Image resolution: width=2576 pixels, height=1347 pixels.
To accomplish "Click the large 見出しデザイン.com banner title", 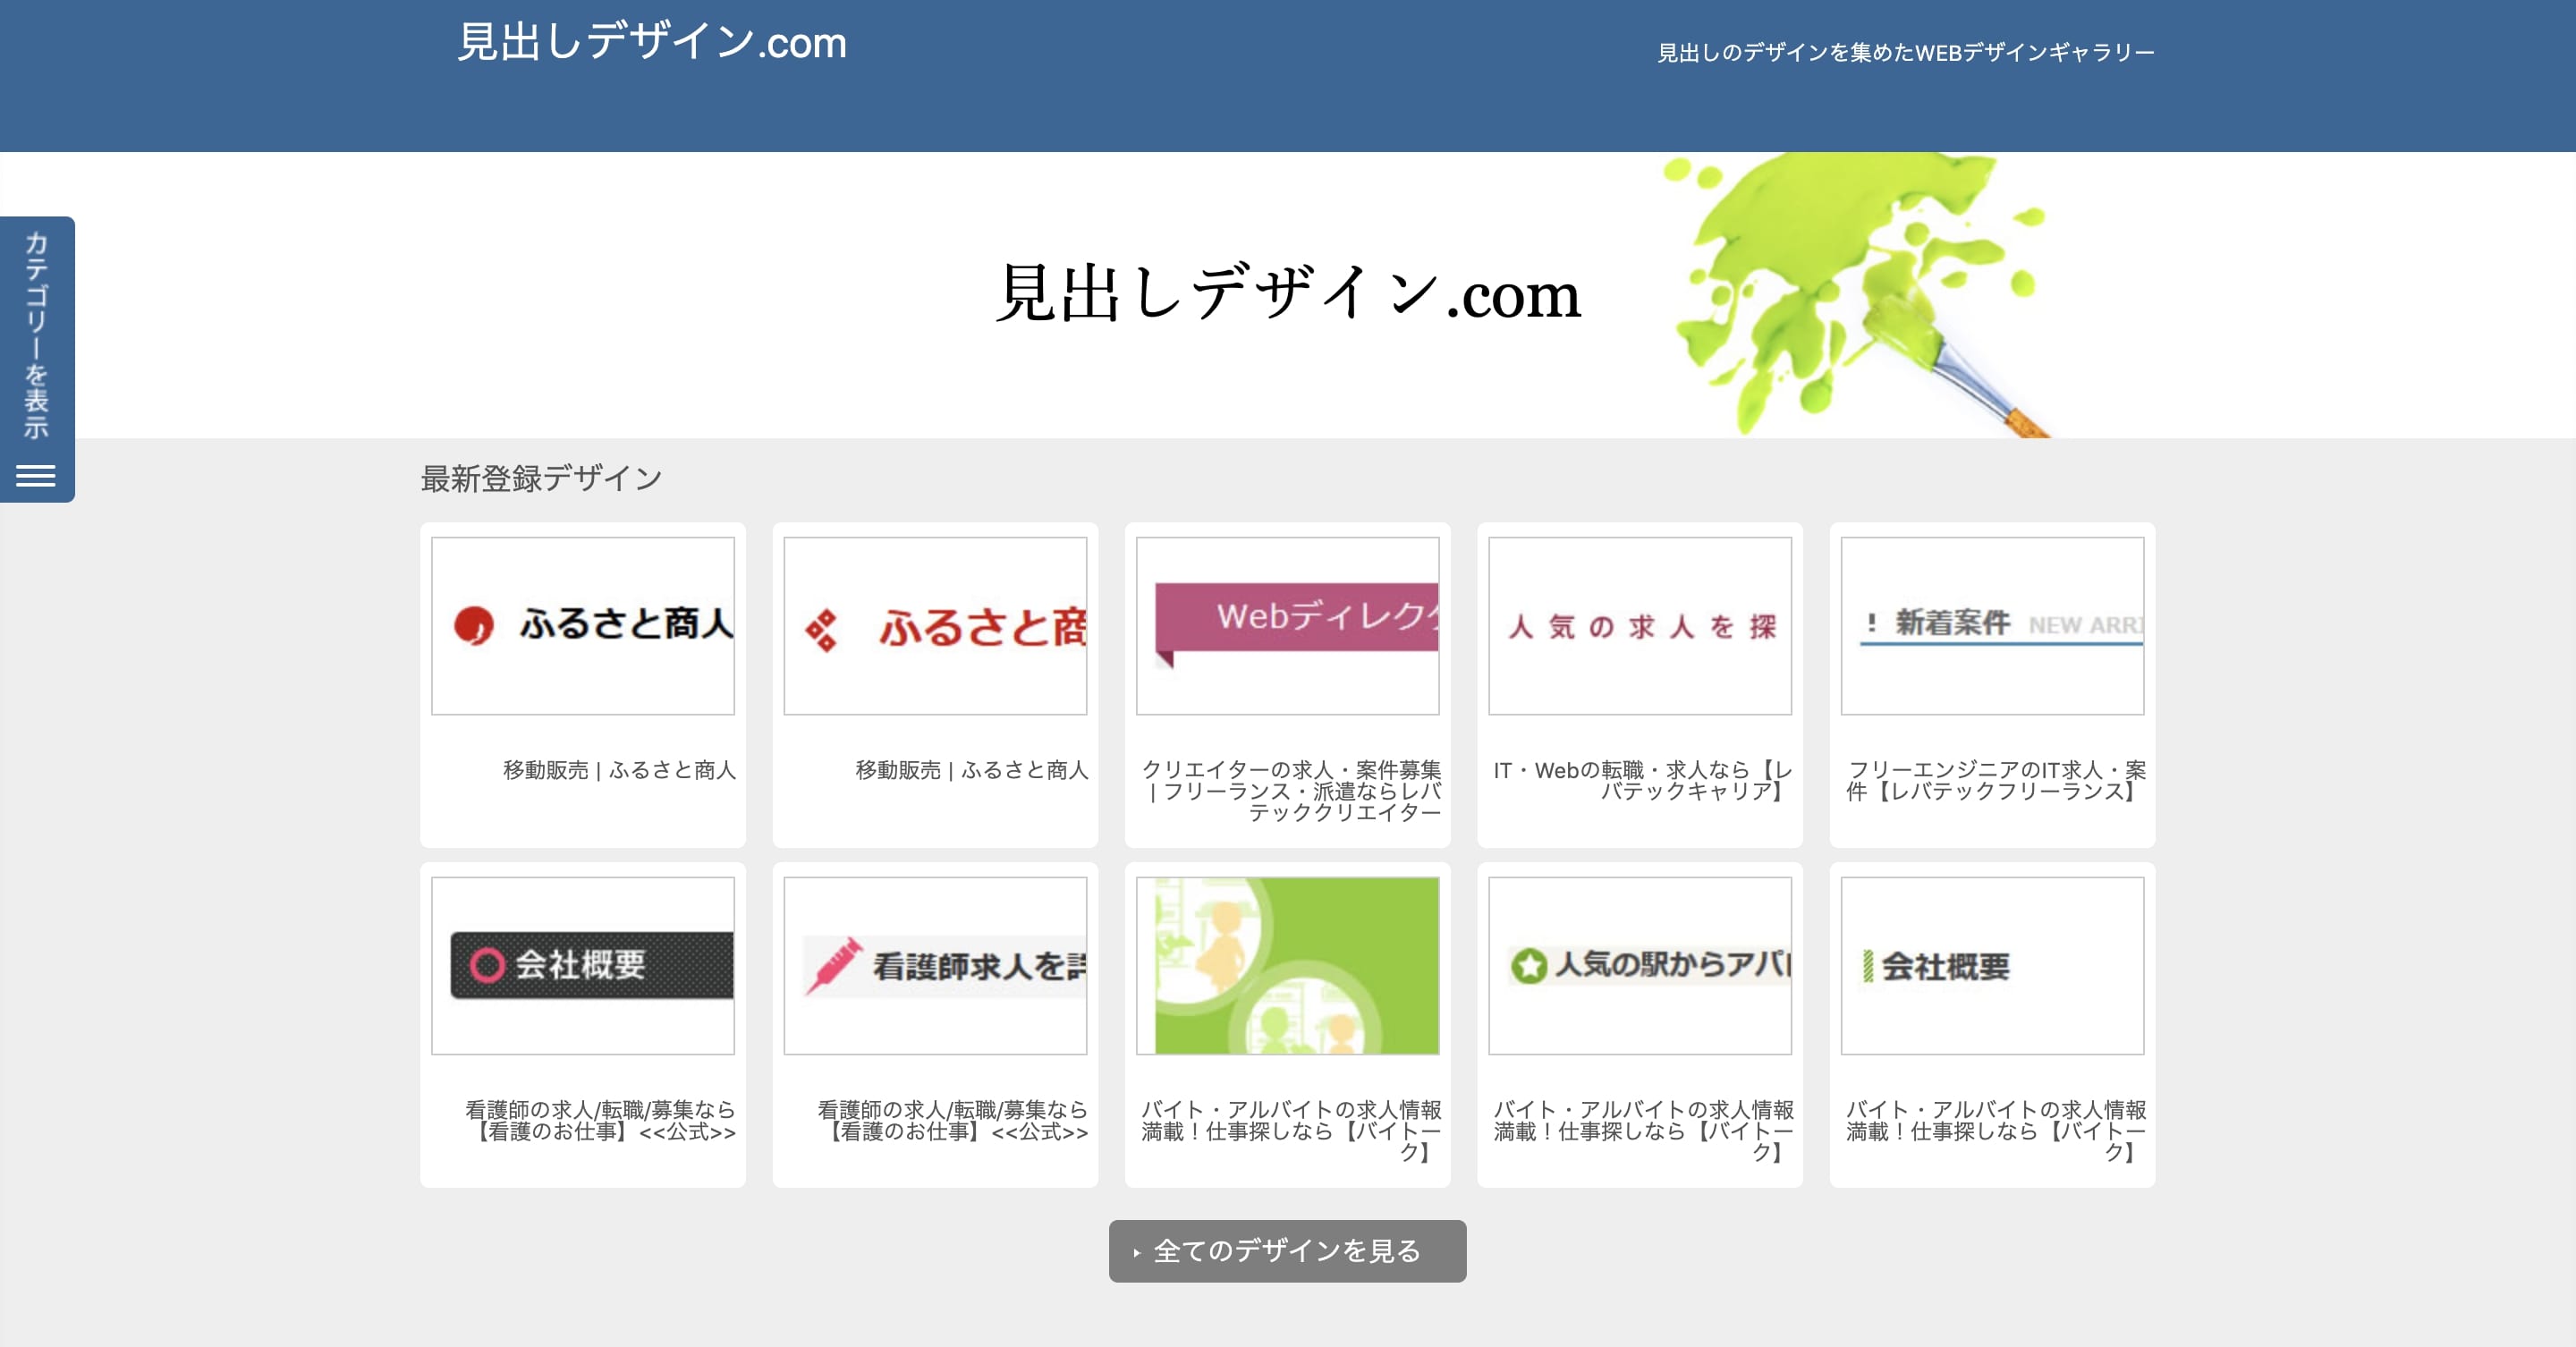I will pyautogui.click(x=1287, y=294).
